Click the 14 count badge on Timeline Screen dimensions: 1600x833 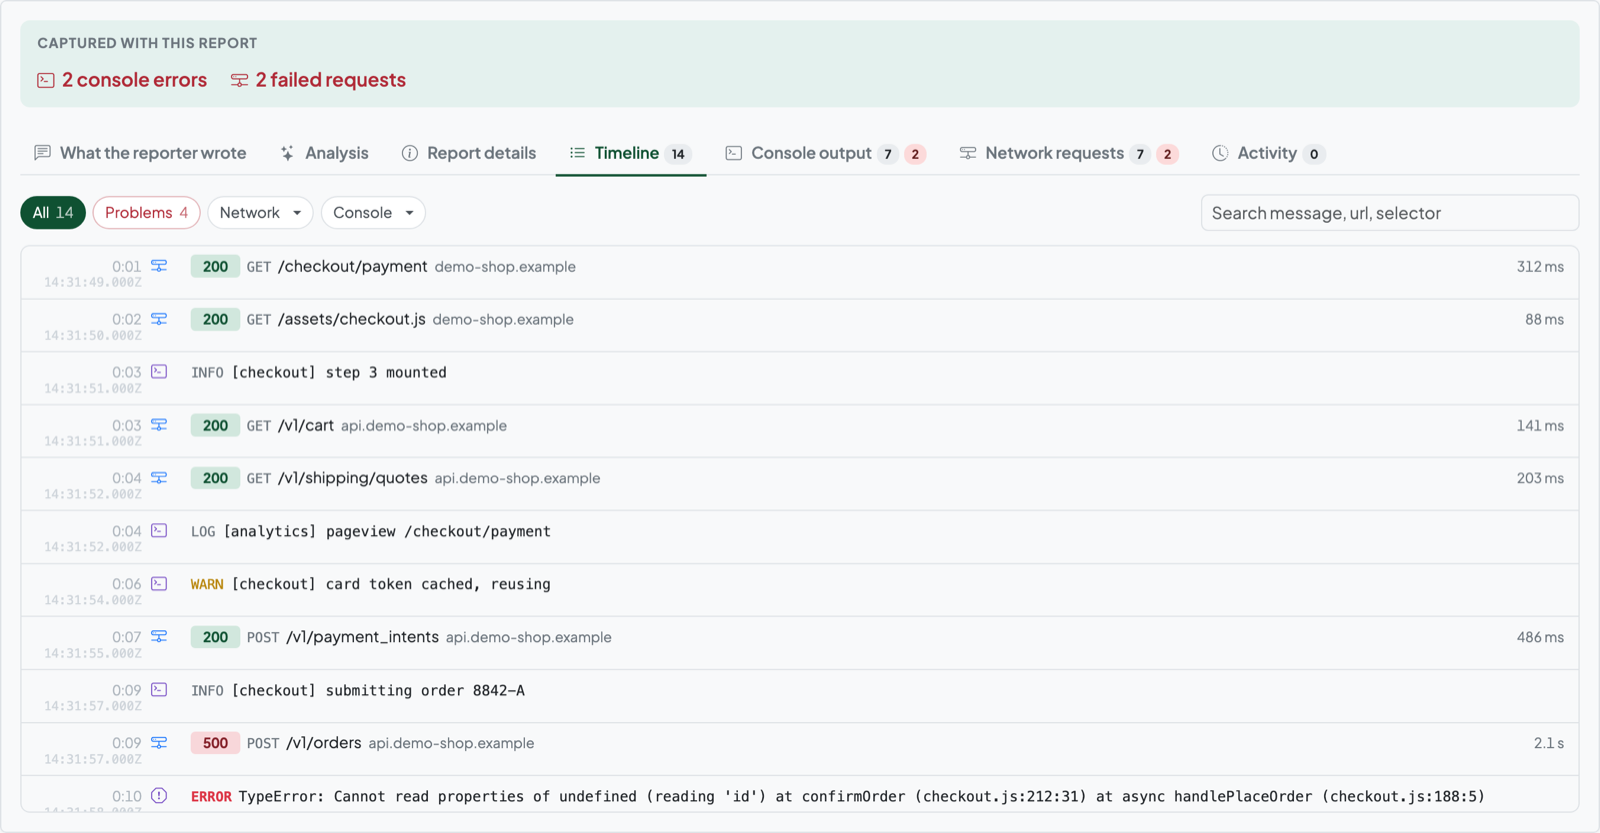[678, 154]
